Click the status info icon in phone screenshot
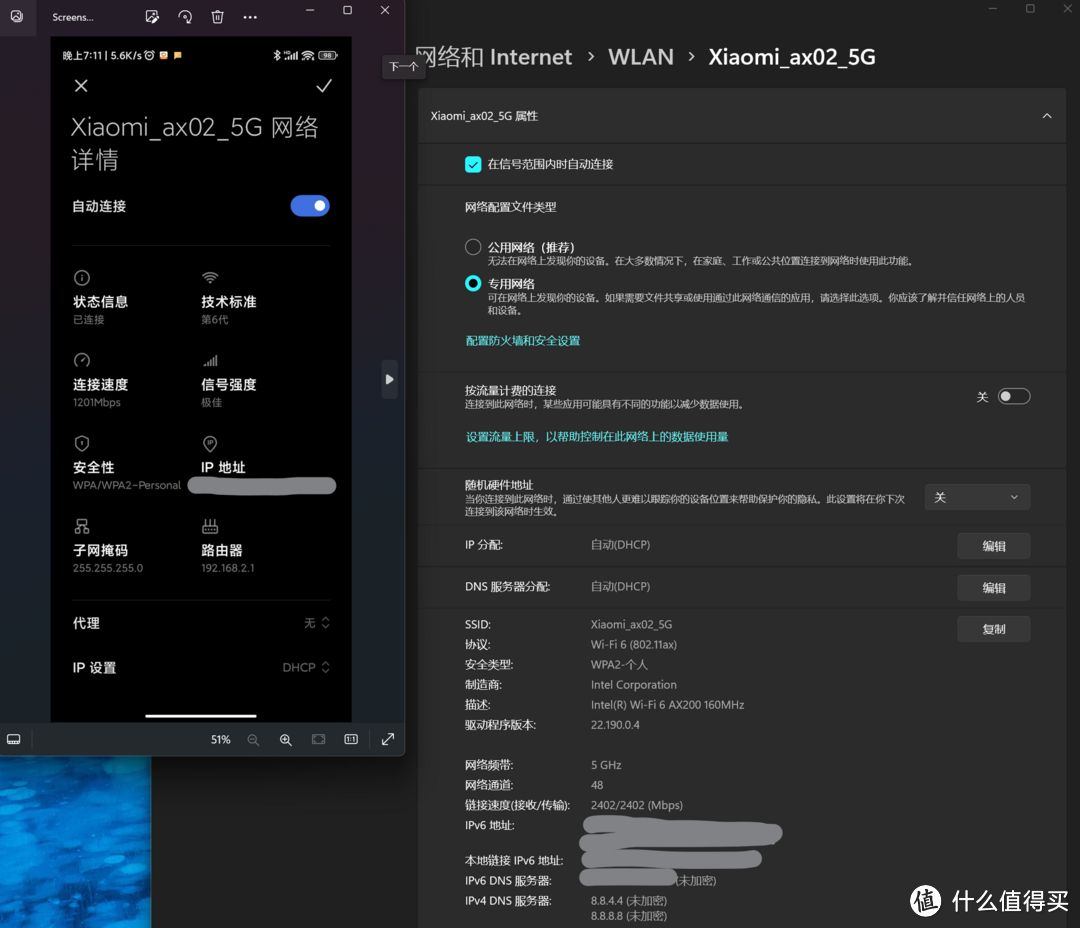The image size is (1080, 928). [x=82, y=278]
